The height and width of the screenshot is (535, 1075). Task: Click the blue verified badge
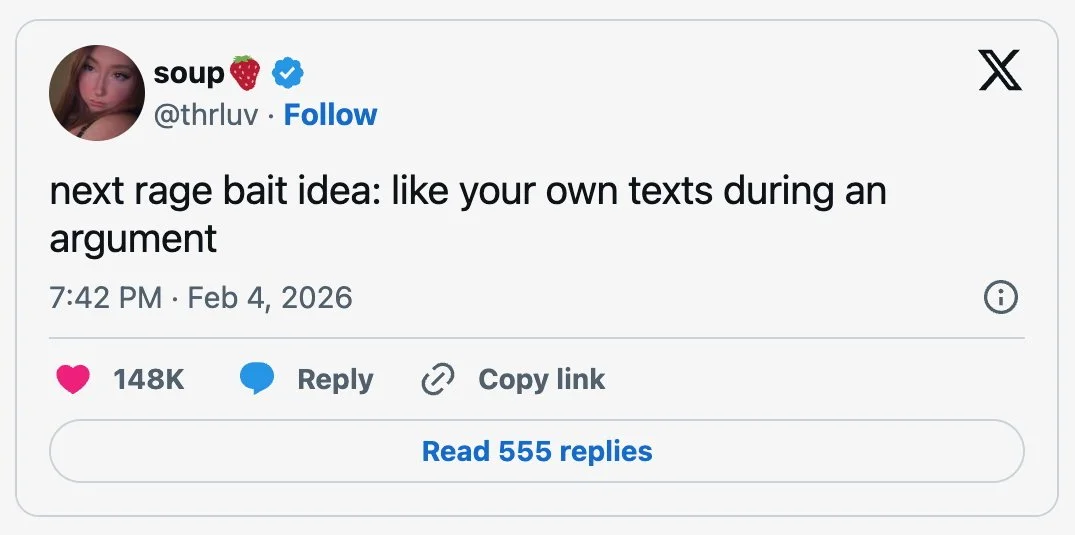tap(289, 73)
